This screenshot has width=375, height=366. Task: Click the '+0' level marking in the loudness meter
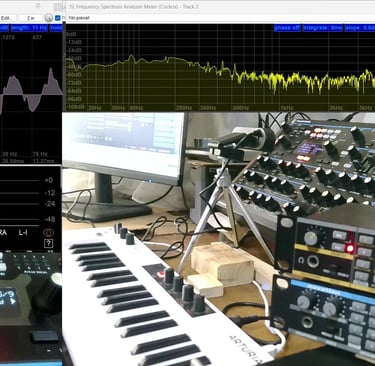[49, 180]
